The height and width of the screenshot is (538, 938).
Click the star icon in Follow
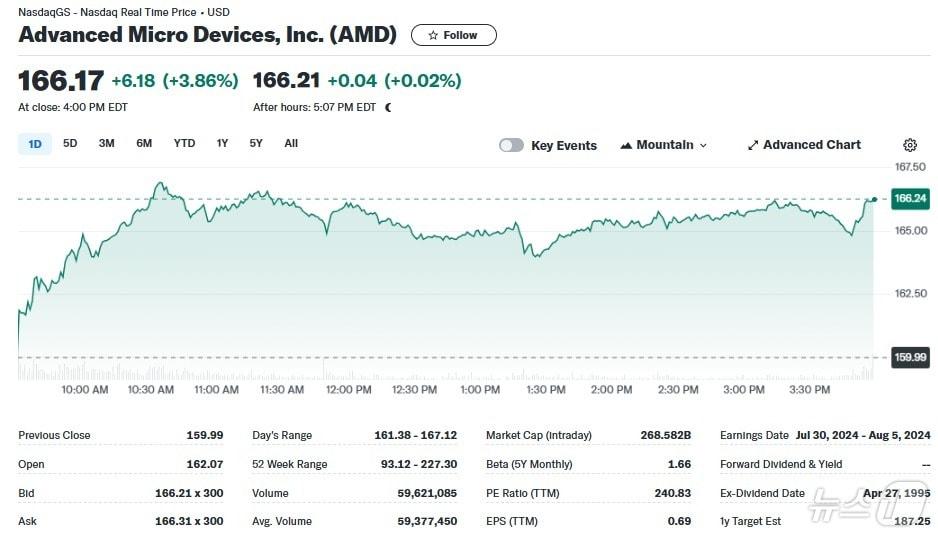(x=433, y=35)
